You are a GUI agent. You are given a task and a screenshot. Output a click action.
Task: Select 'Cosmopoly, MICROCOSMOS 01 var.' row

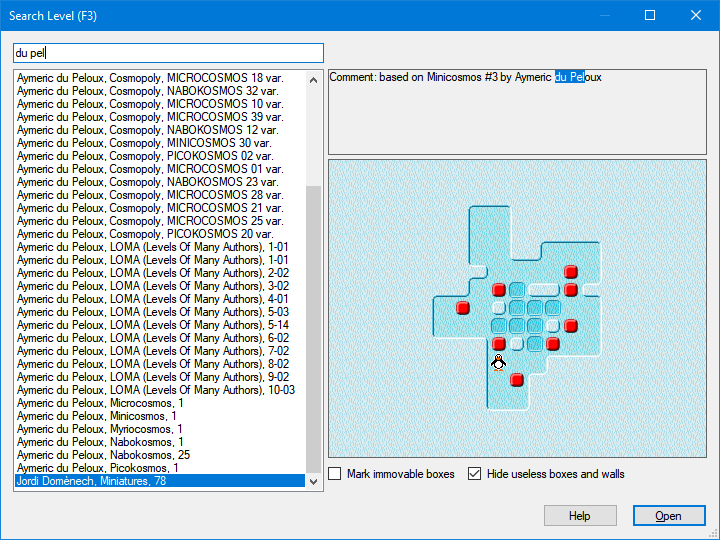(x=160, y=169)
